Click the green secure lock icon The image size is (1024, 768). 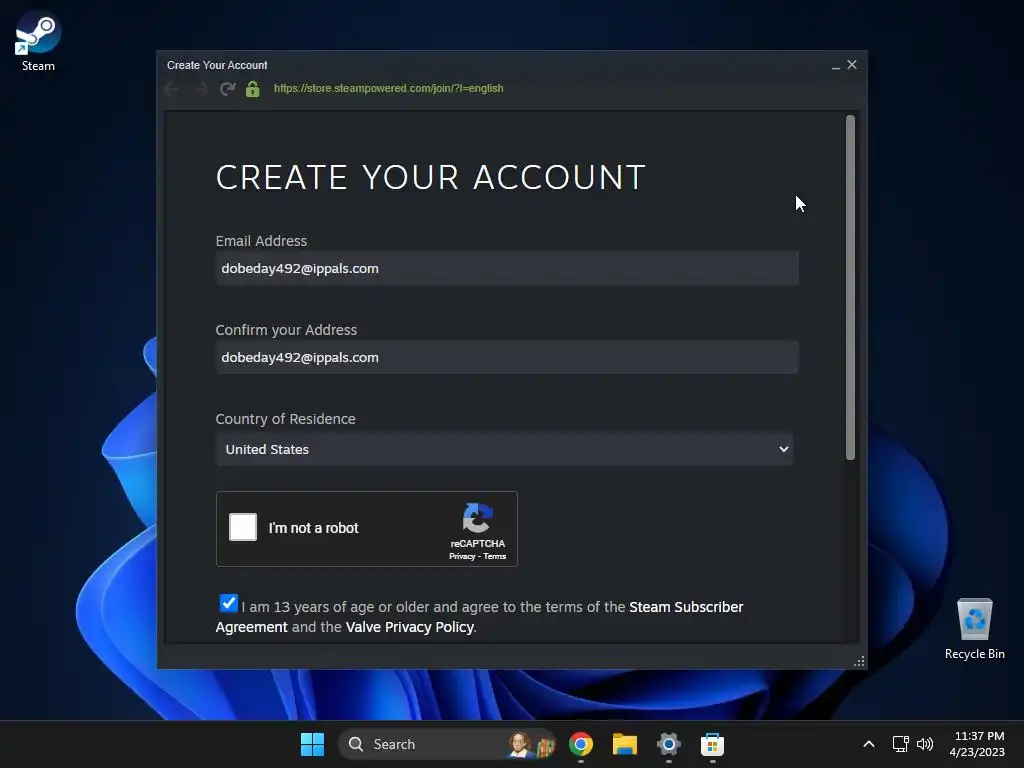253,89
